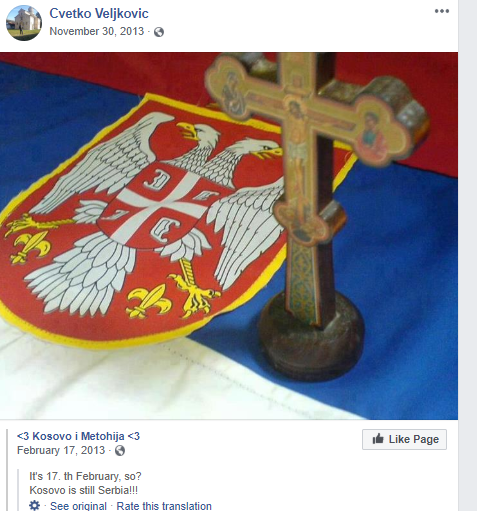Open Cvetko Veljkovic's profile picture avatar
The image size is (477, 511).
click(24, 23)
